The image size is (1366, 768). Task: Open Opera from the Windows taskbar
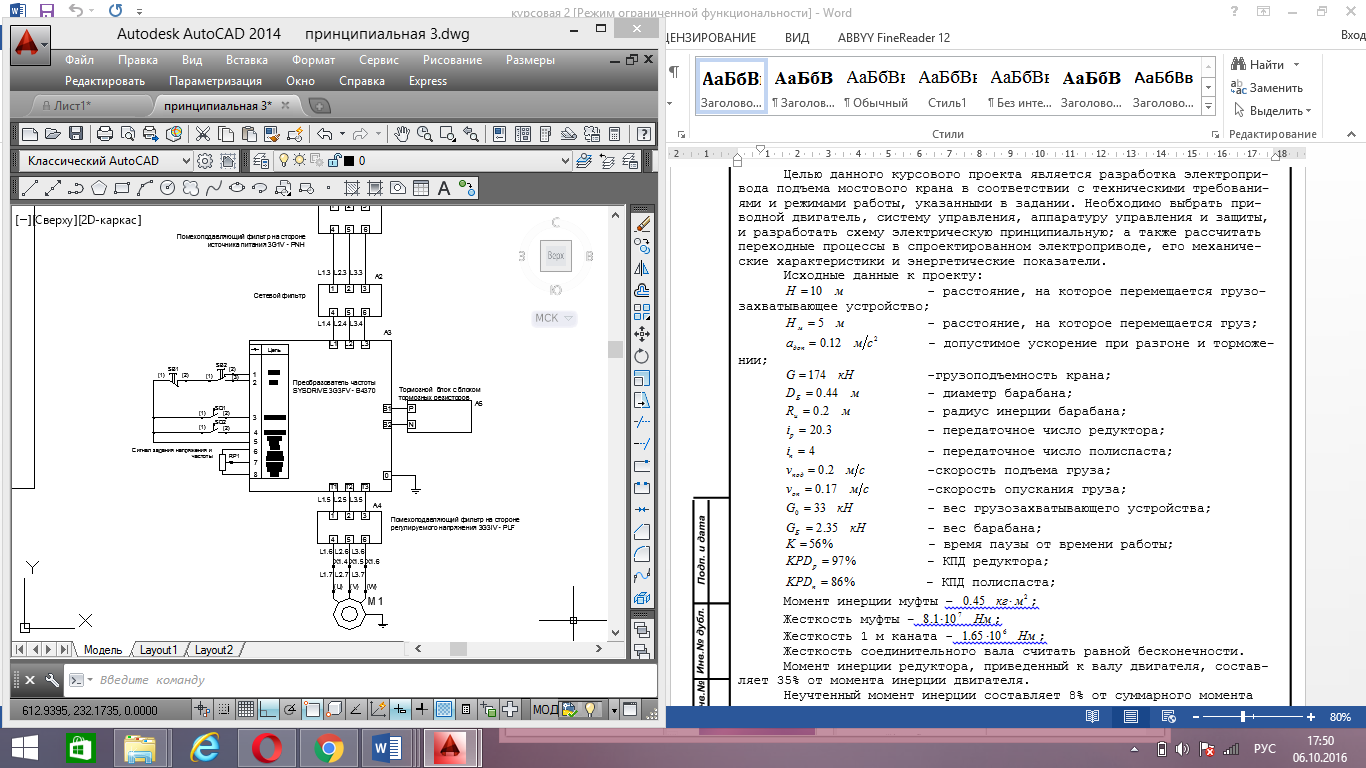266,748
